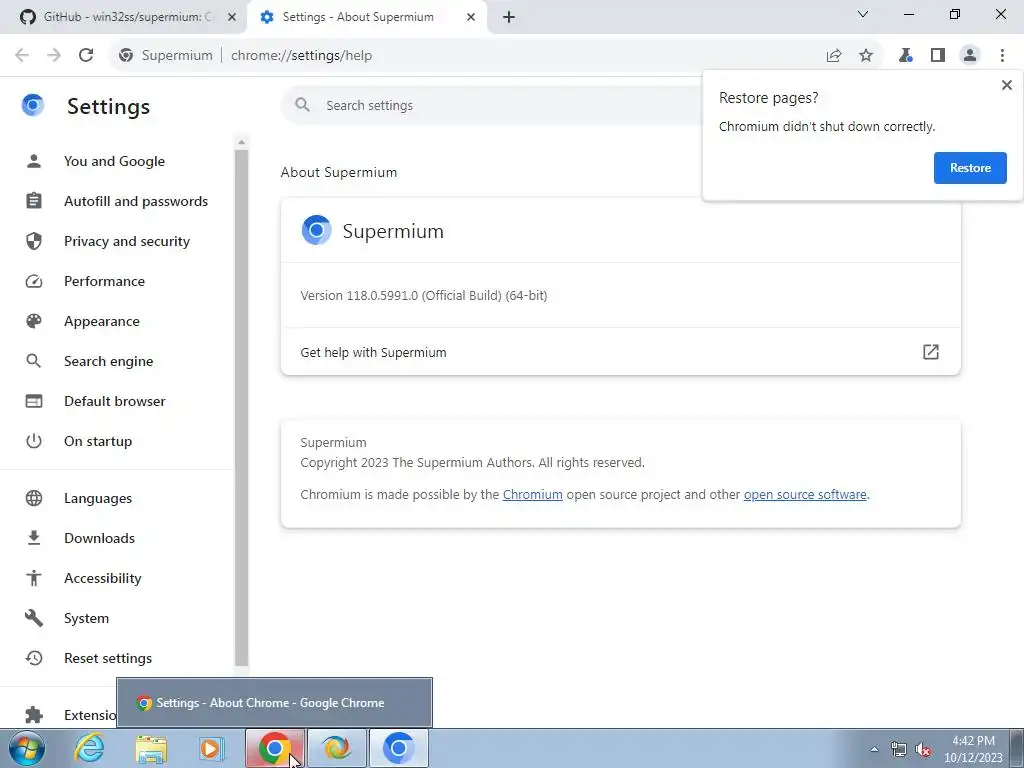Click the browser forward arrow
Viewport: 1024px width, 768px height.
coord(54,56)
